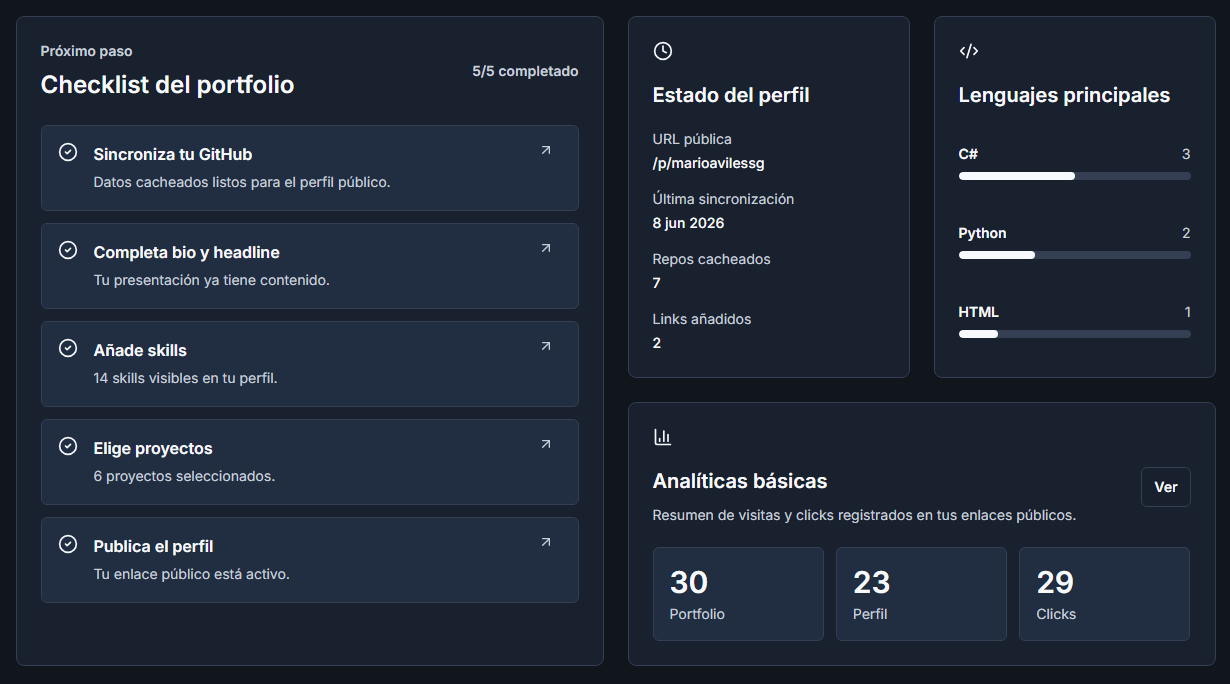Click the C# language progress bar
This screenshot has height=684, width=1230.
[x=1074, y=176]
